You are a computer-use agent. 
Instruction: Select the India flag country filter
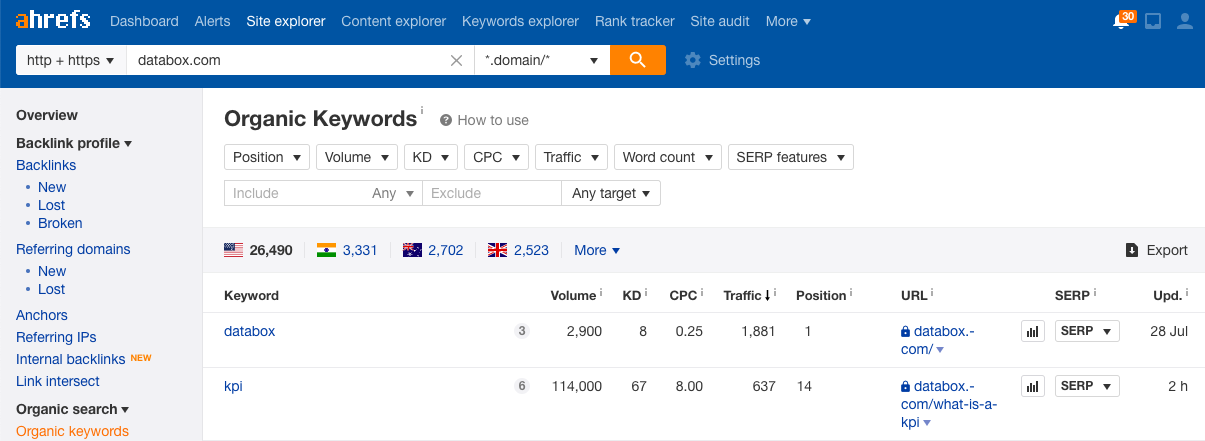click(x=326, y=250)
